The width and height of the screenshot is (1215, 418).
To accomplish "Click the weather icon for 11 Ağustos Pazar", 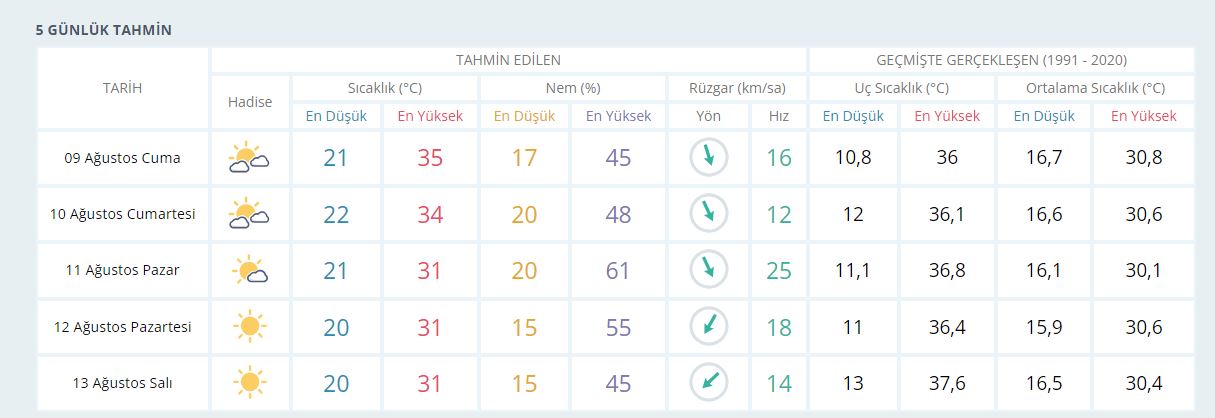I will [248, 270].
